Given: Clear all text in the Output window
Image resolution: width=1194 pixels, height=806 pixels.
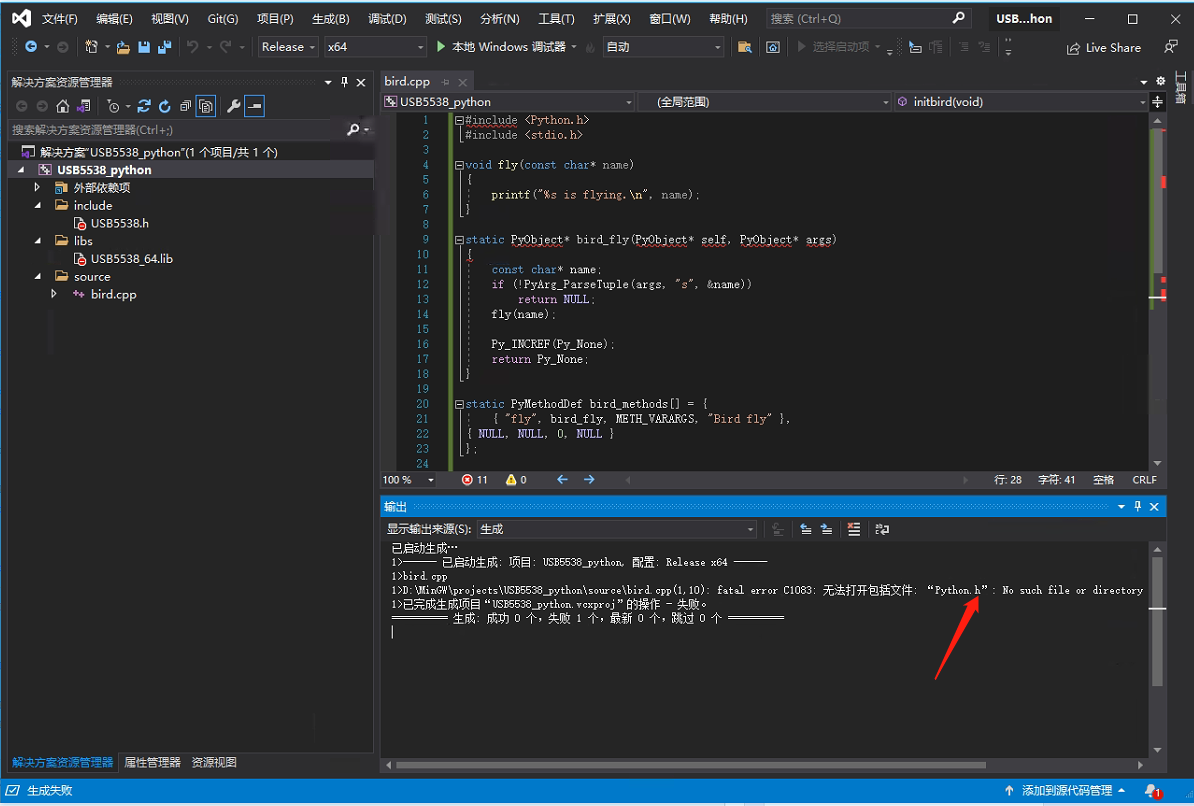Looking at the screenshot, I should point(854,529).
